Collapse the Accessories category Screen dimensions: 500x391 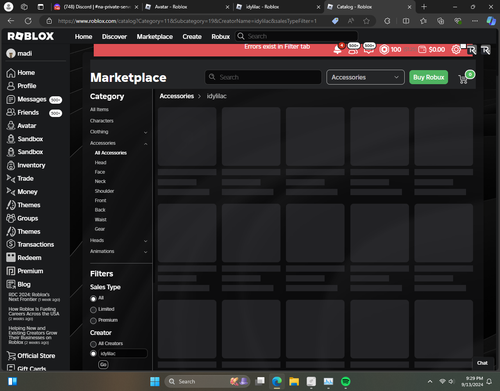145,144
